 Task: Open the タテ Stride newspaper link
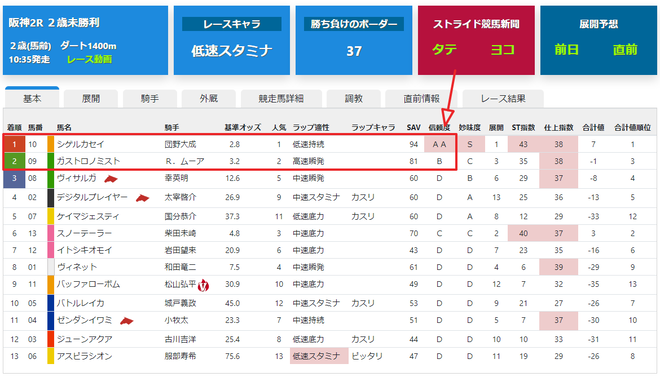click(x=444, y=50)
